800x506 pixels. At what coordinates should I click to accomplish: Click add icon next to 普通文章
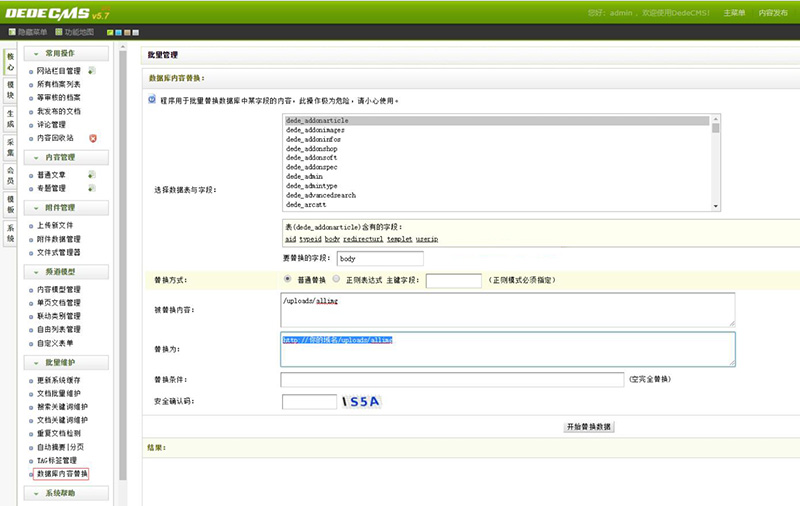(x=92, y=175)
